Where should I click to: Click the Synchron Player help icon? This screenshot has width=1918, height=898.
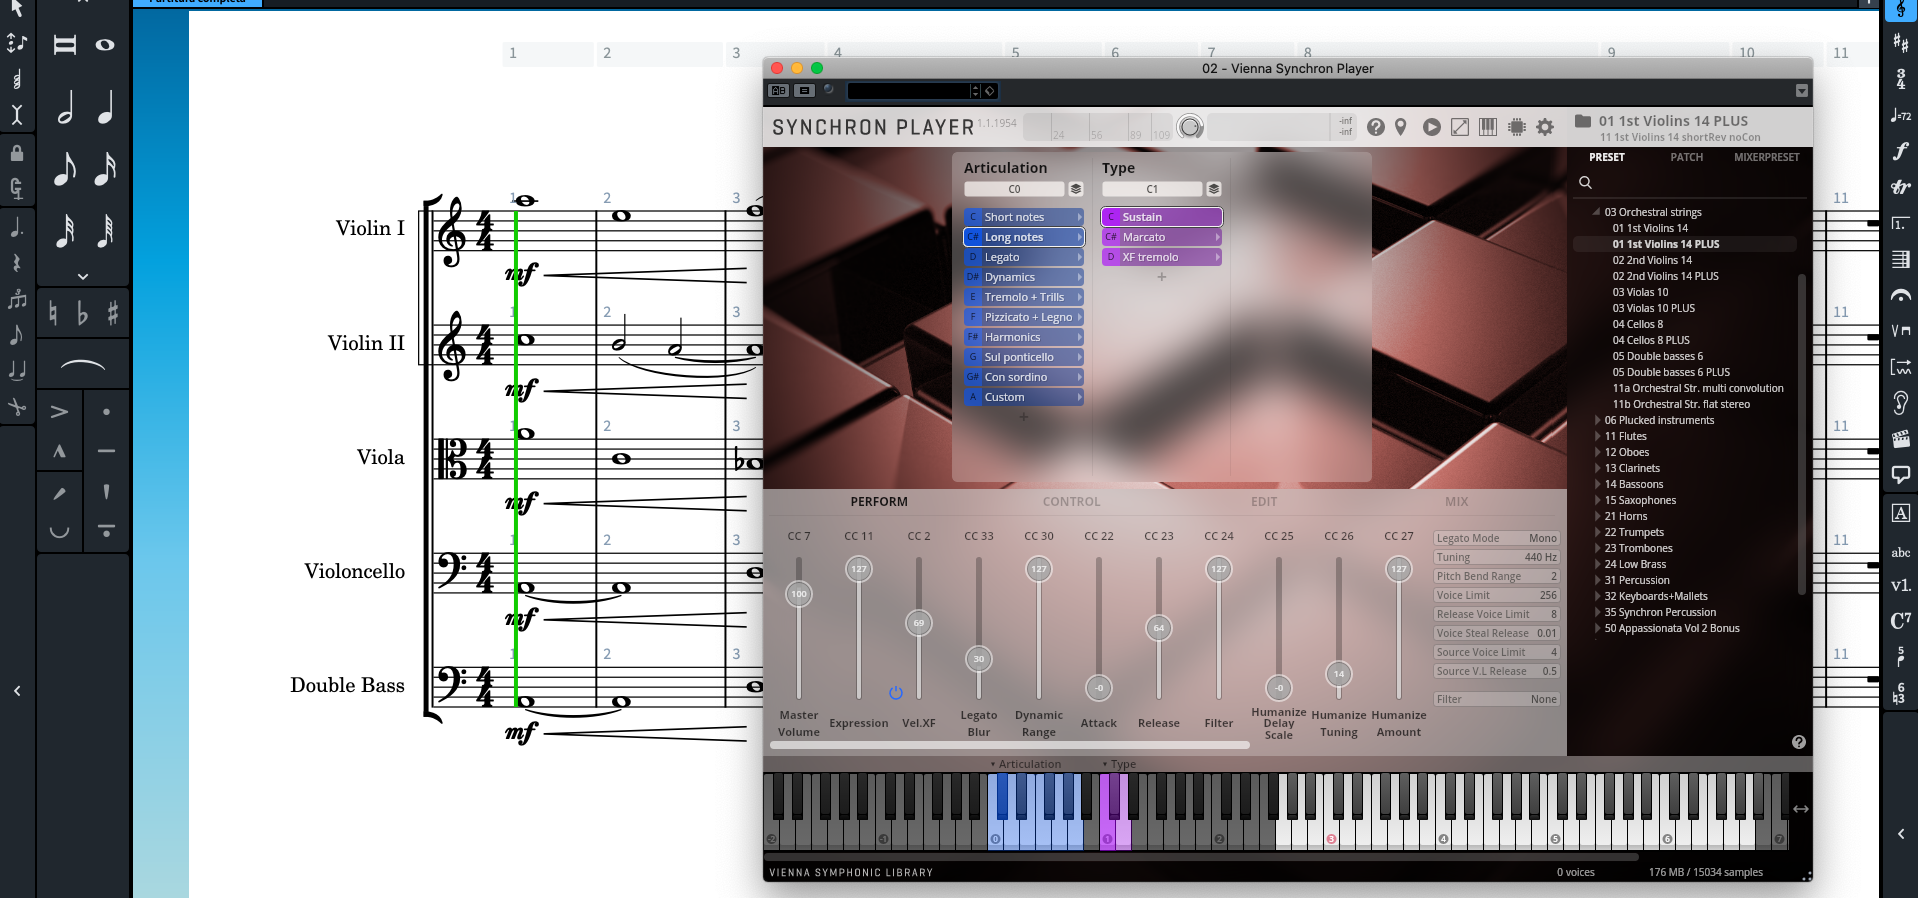pyautogui.click(x=1376, y=127)
